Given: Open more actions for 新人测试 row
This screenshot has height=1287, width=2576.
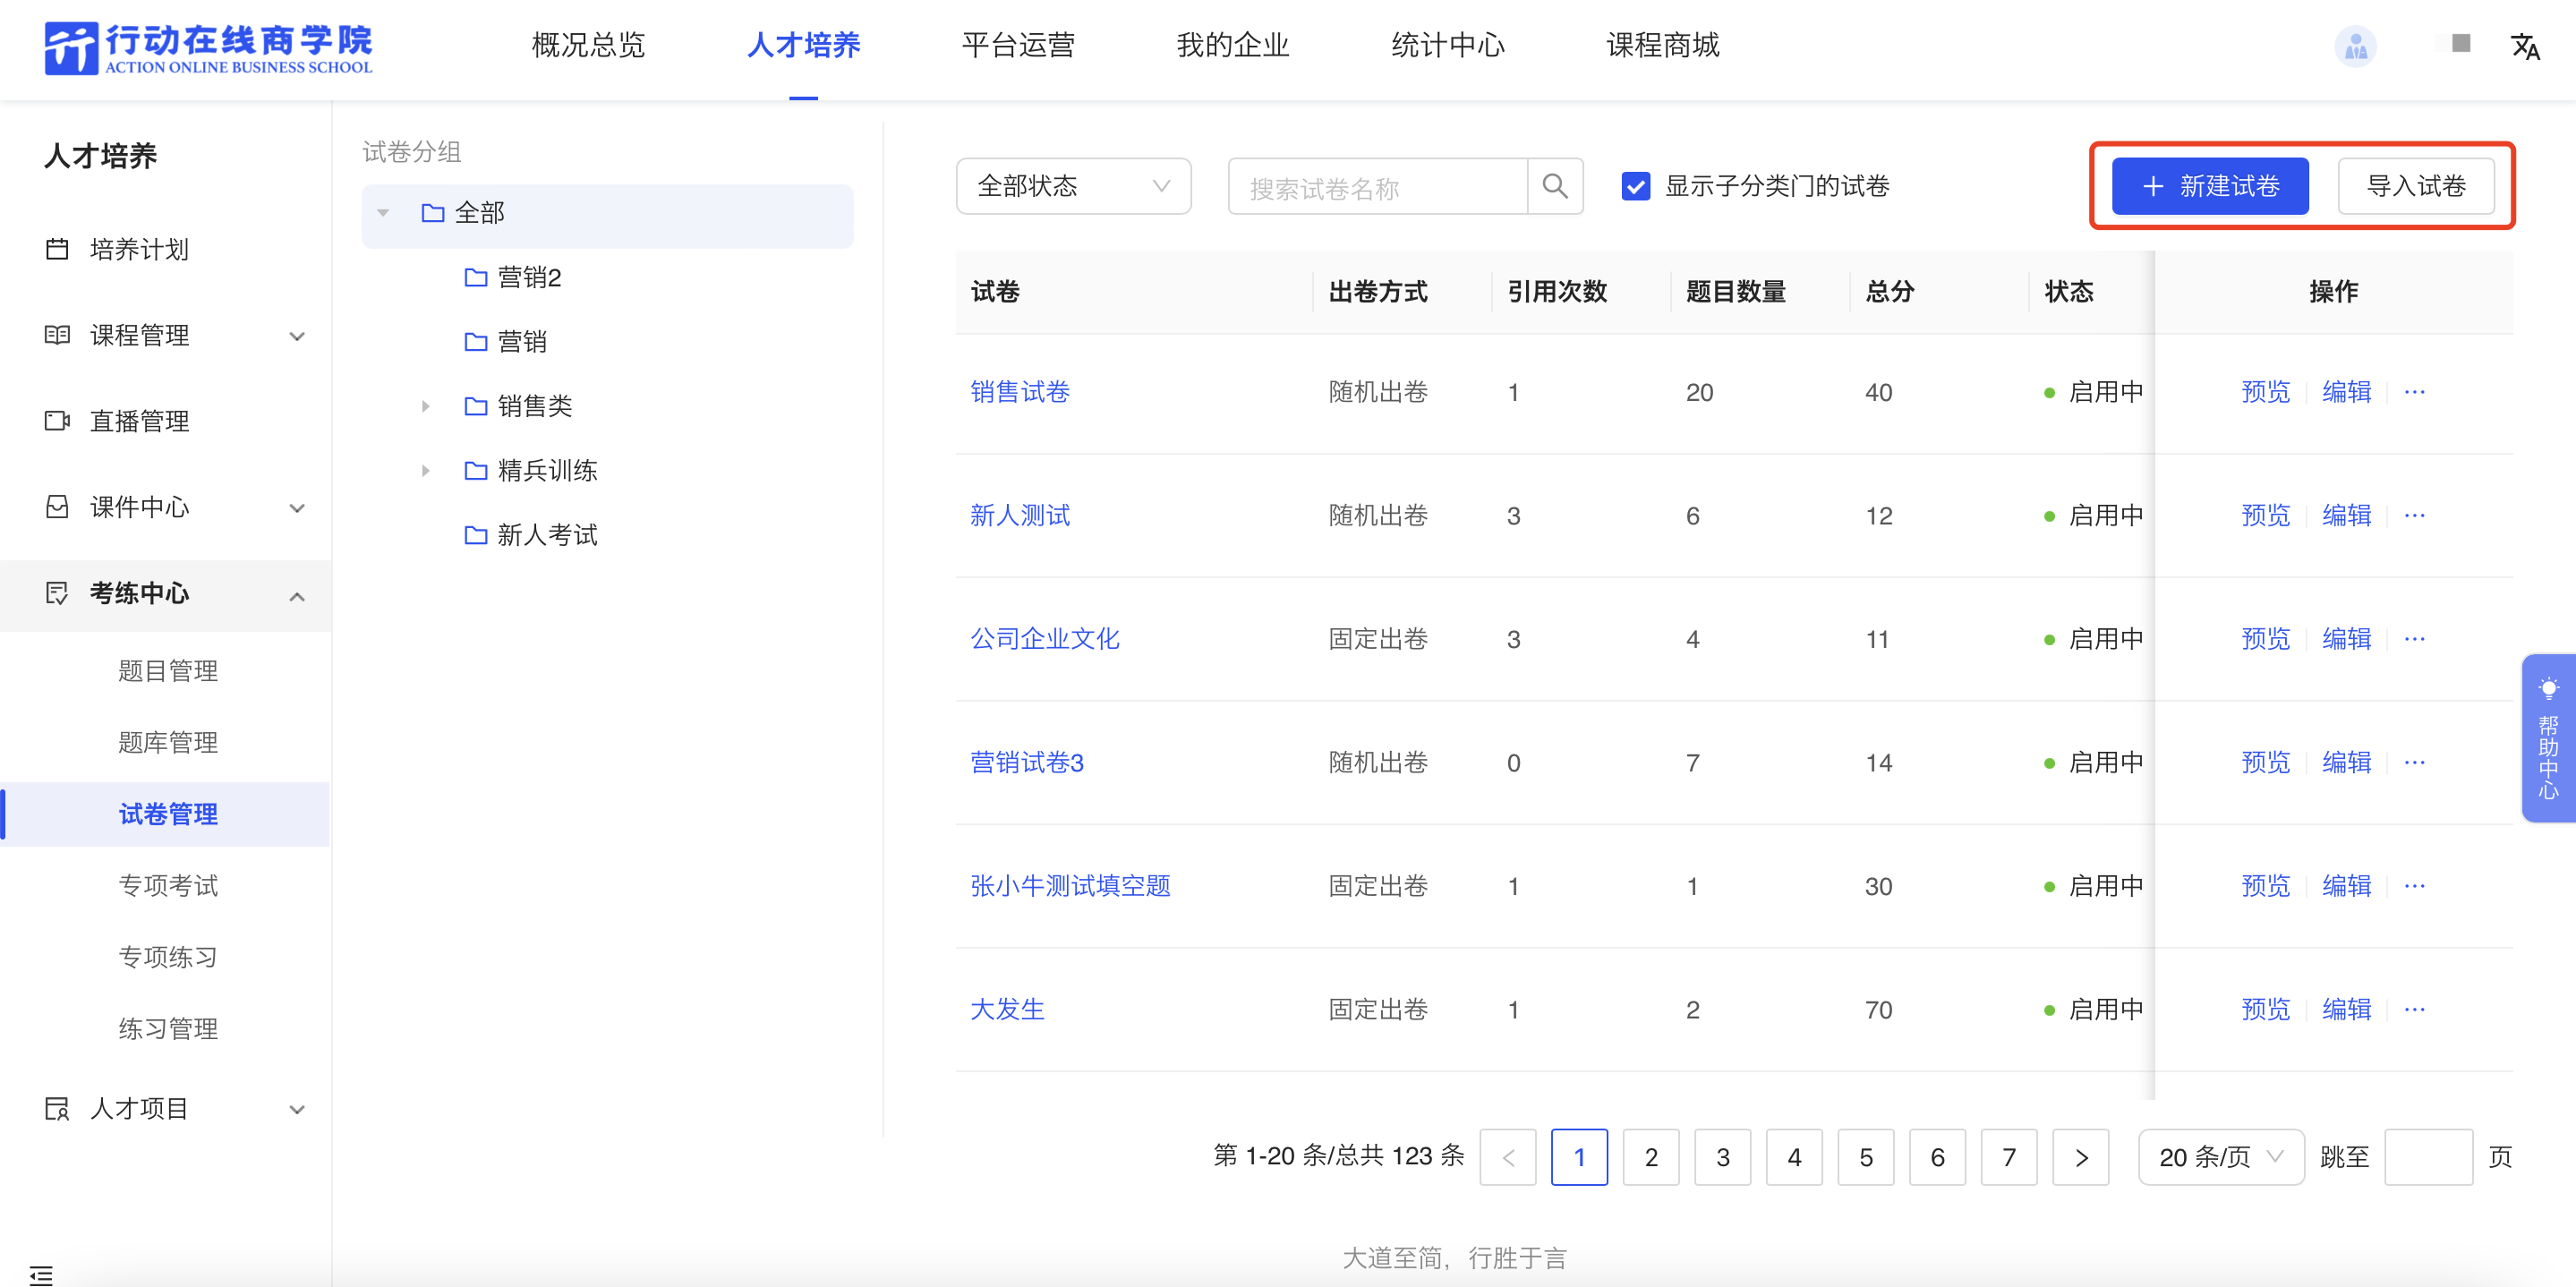Looking at the screenshot, I should [2414, 515].
